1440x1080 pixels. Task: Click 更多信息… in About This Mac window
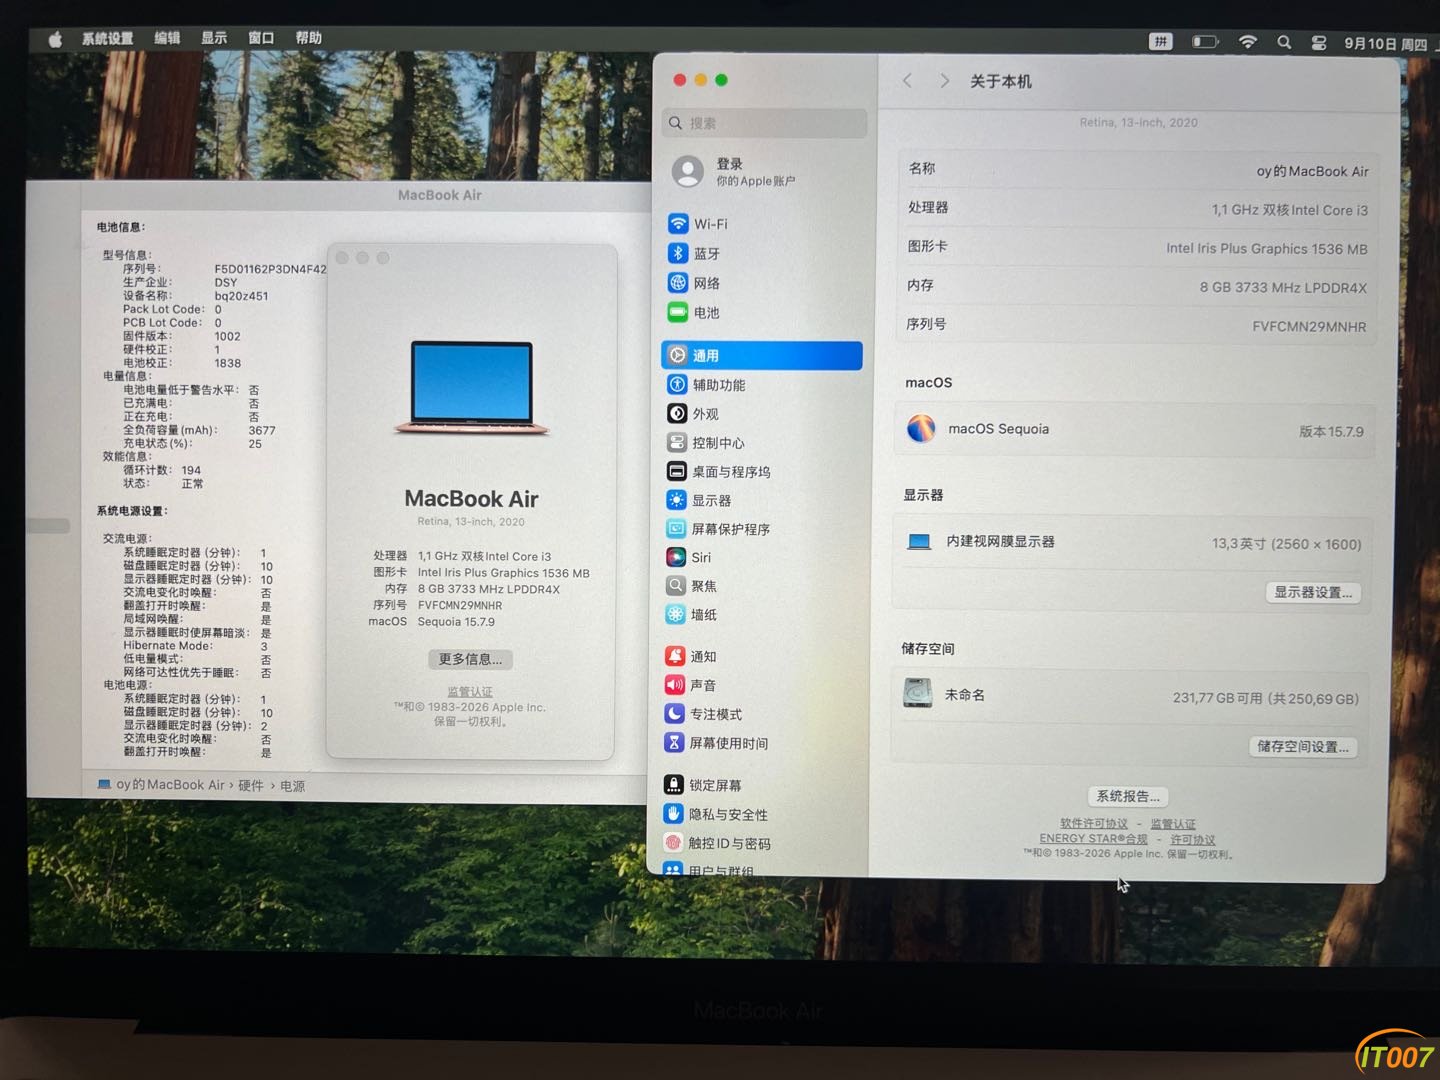tap(470, 659)
